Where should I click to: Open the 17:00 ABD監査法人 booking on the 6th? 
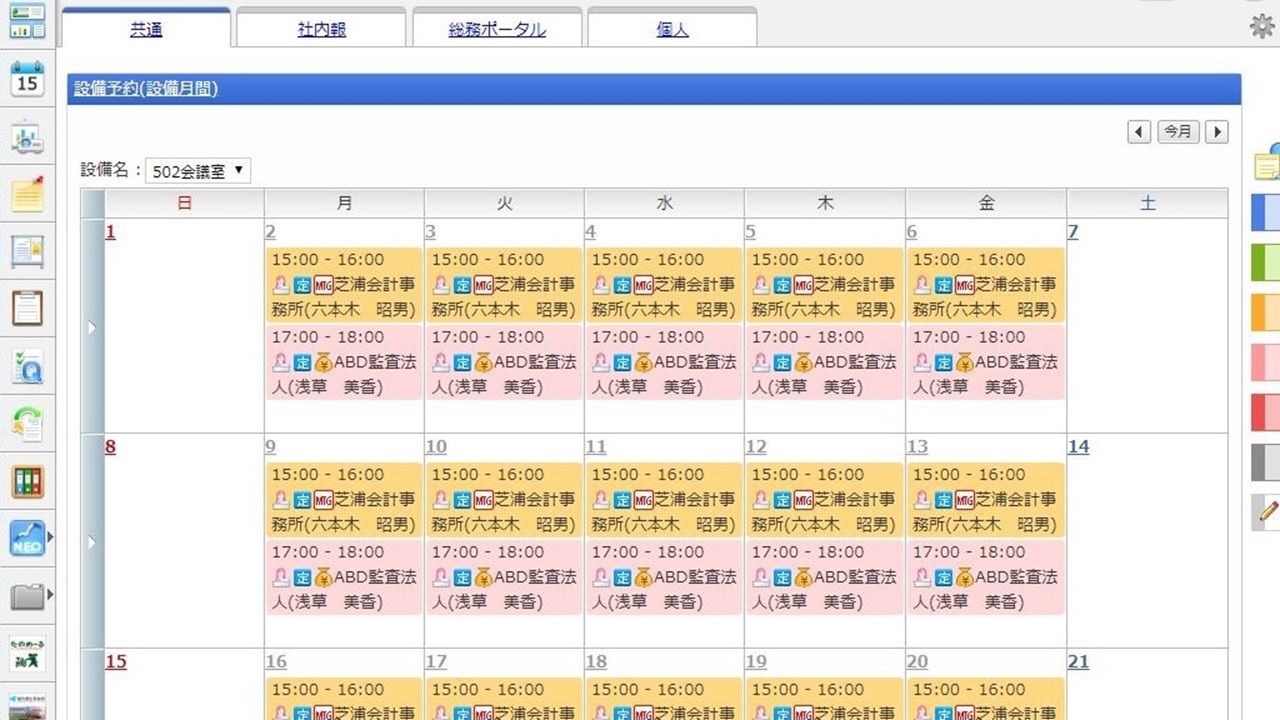(x=986, y=362)
